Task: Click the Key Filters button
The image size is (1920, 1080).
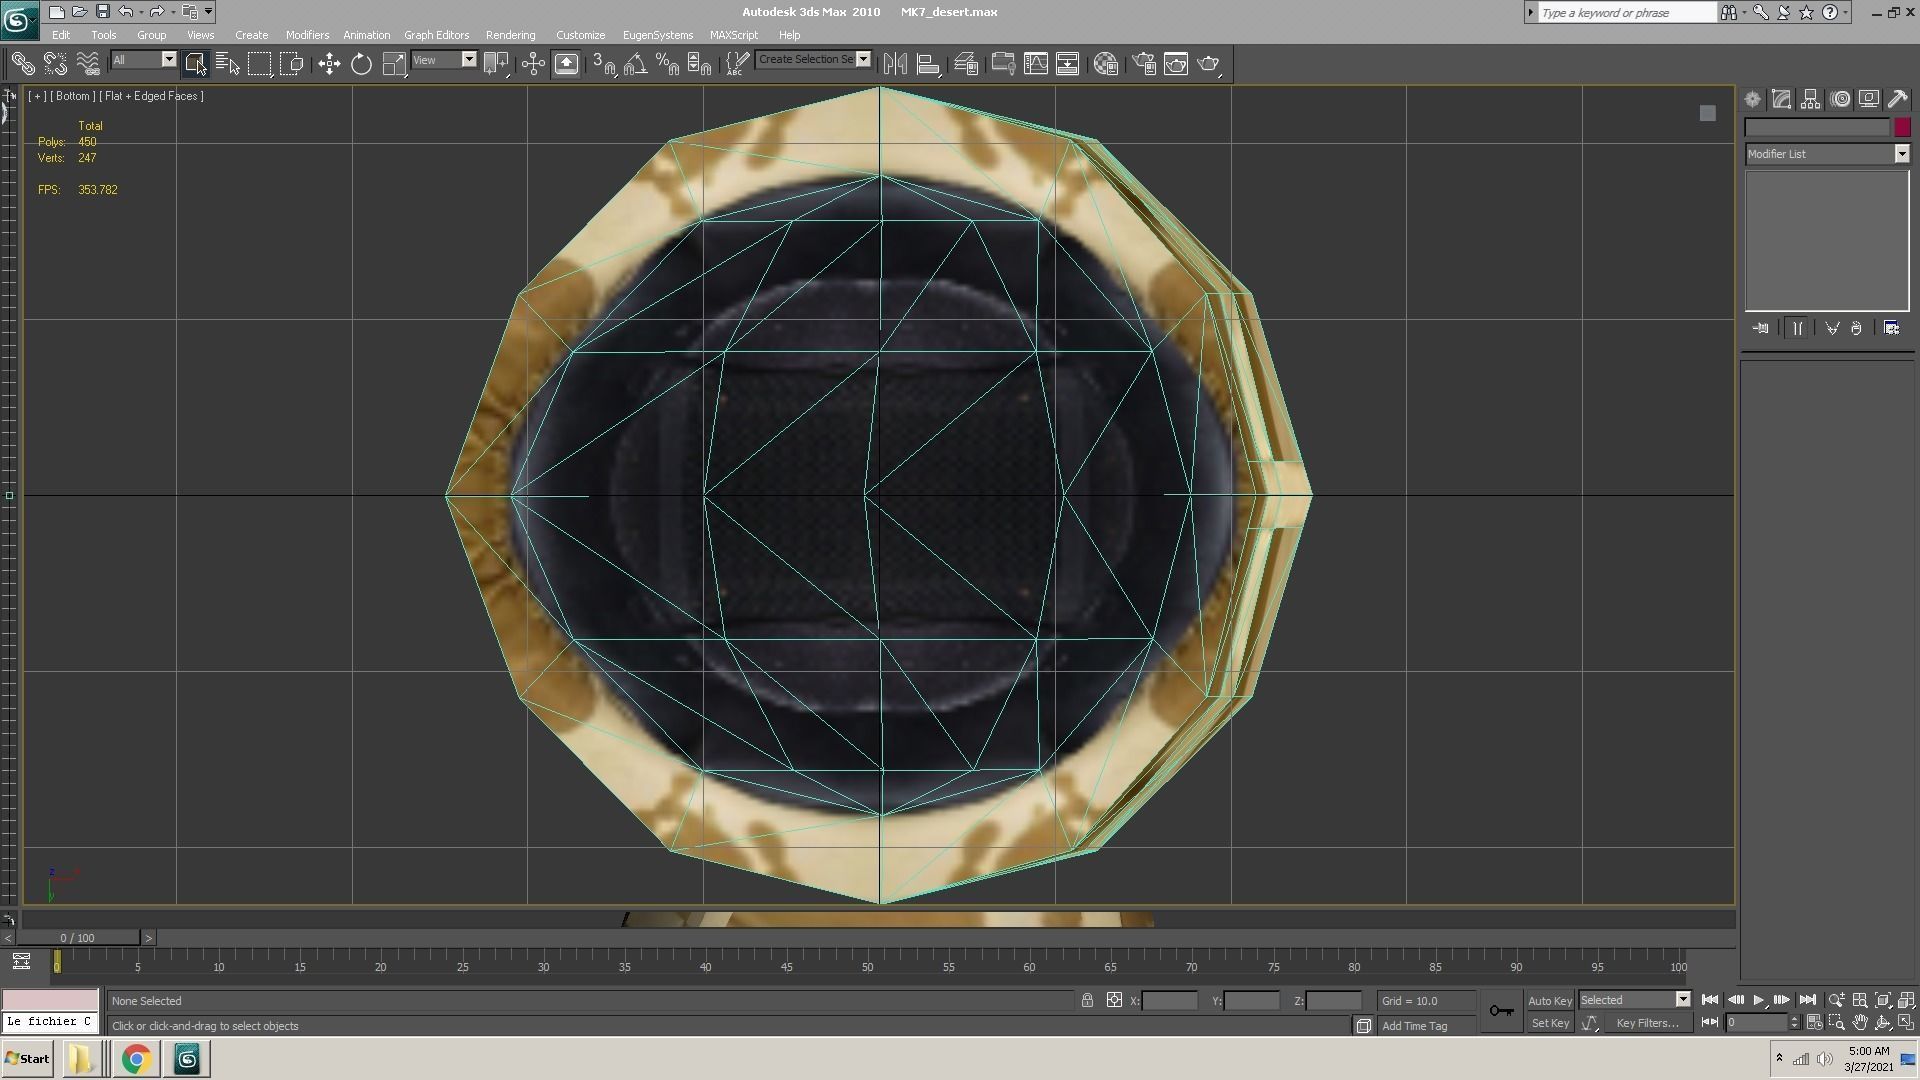Action: [1647, 1023]
